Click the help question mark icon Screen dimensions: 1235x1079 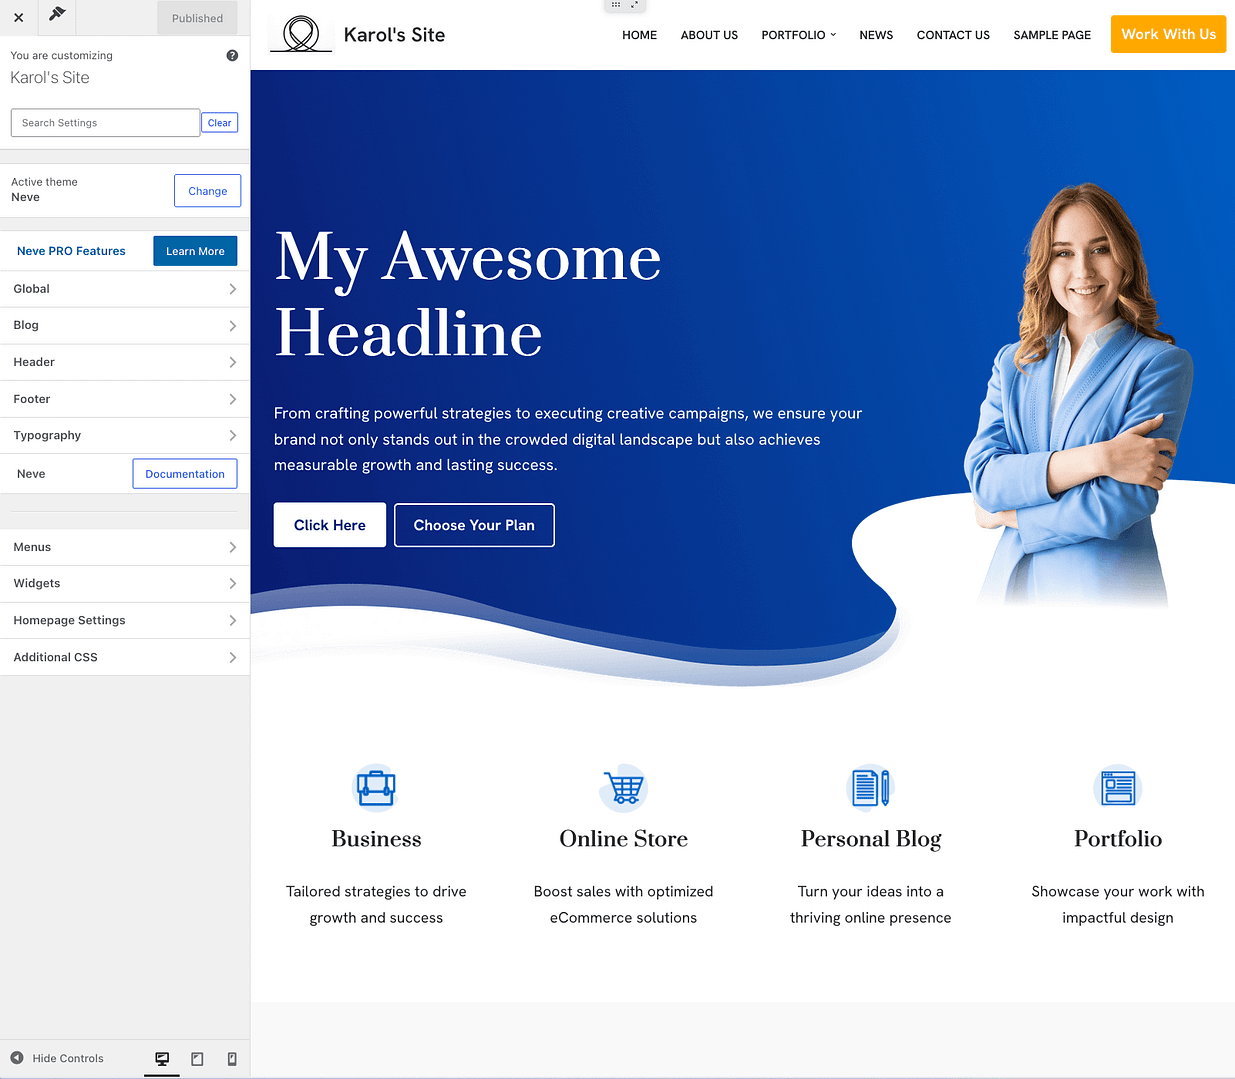click(232, 56)
